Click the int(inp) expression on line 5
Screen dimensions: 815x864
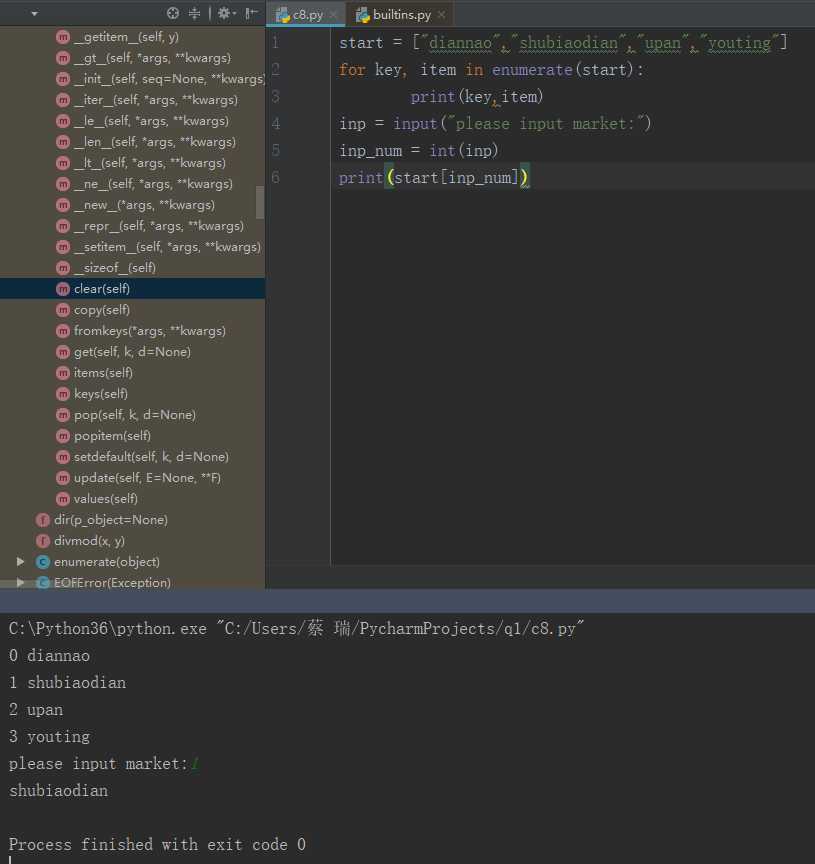click(463, 150)
